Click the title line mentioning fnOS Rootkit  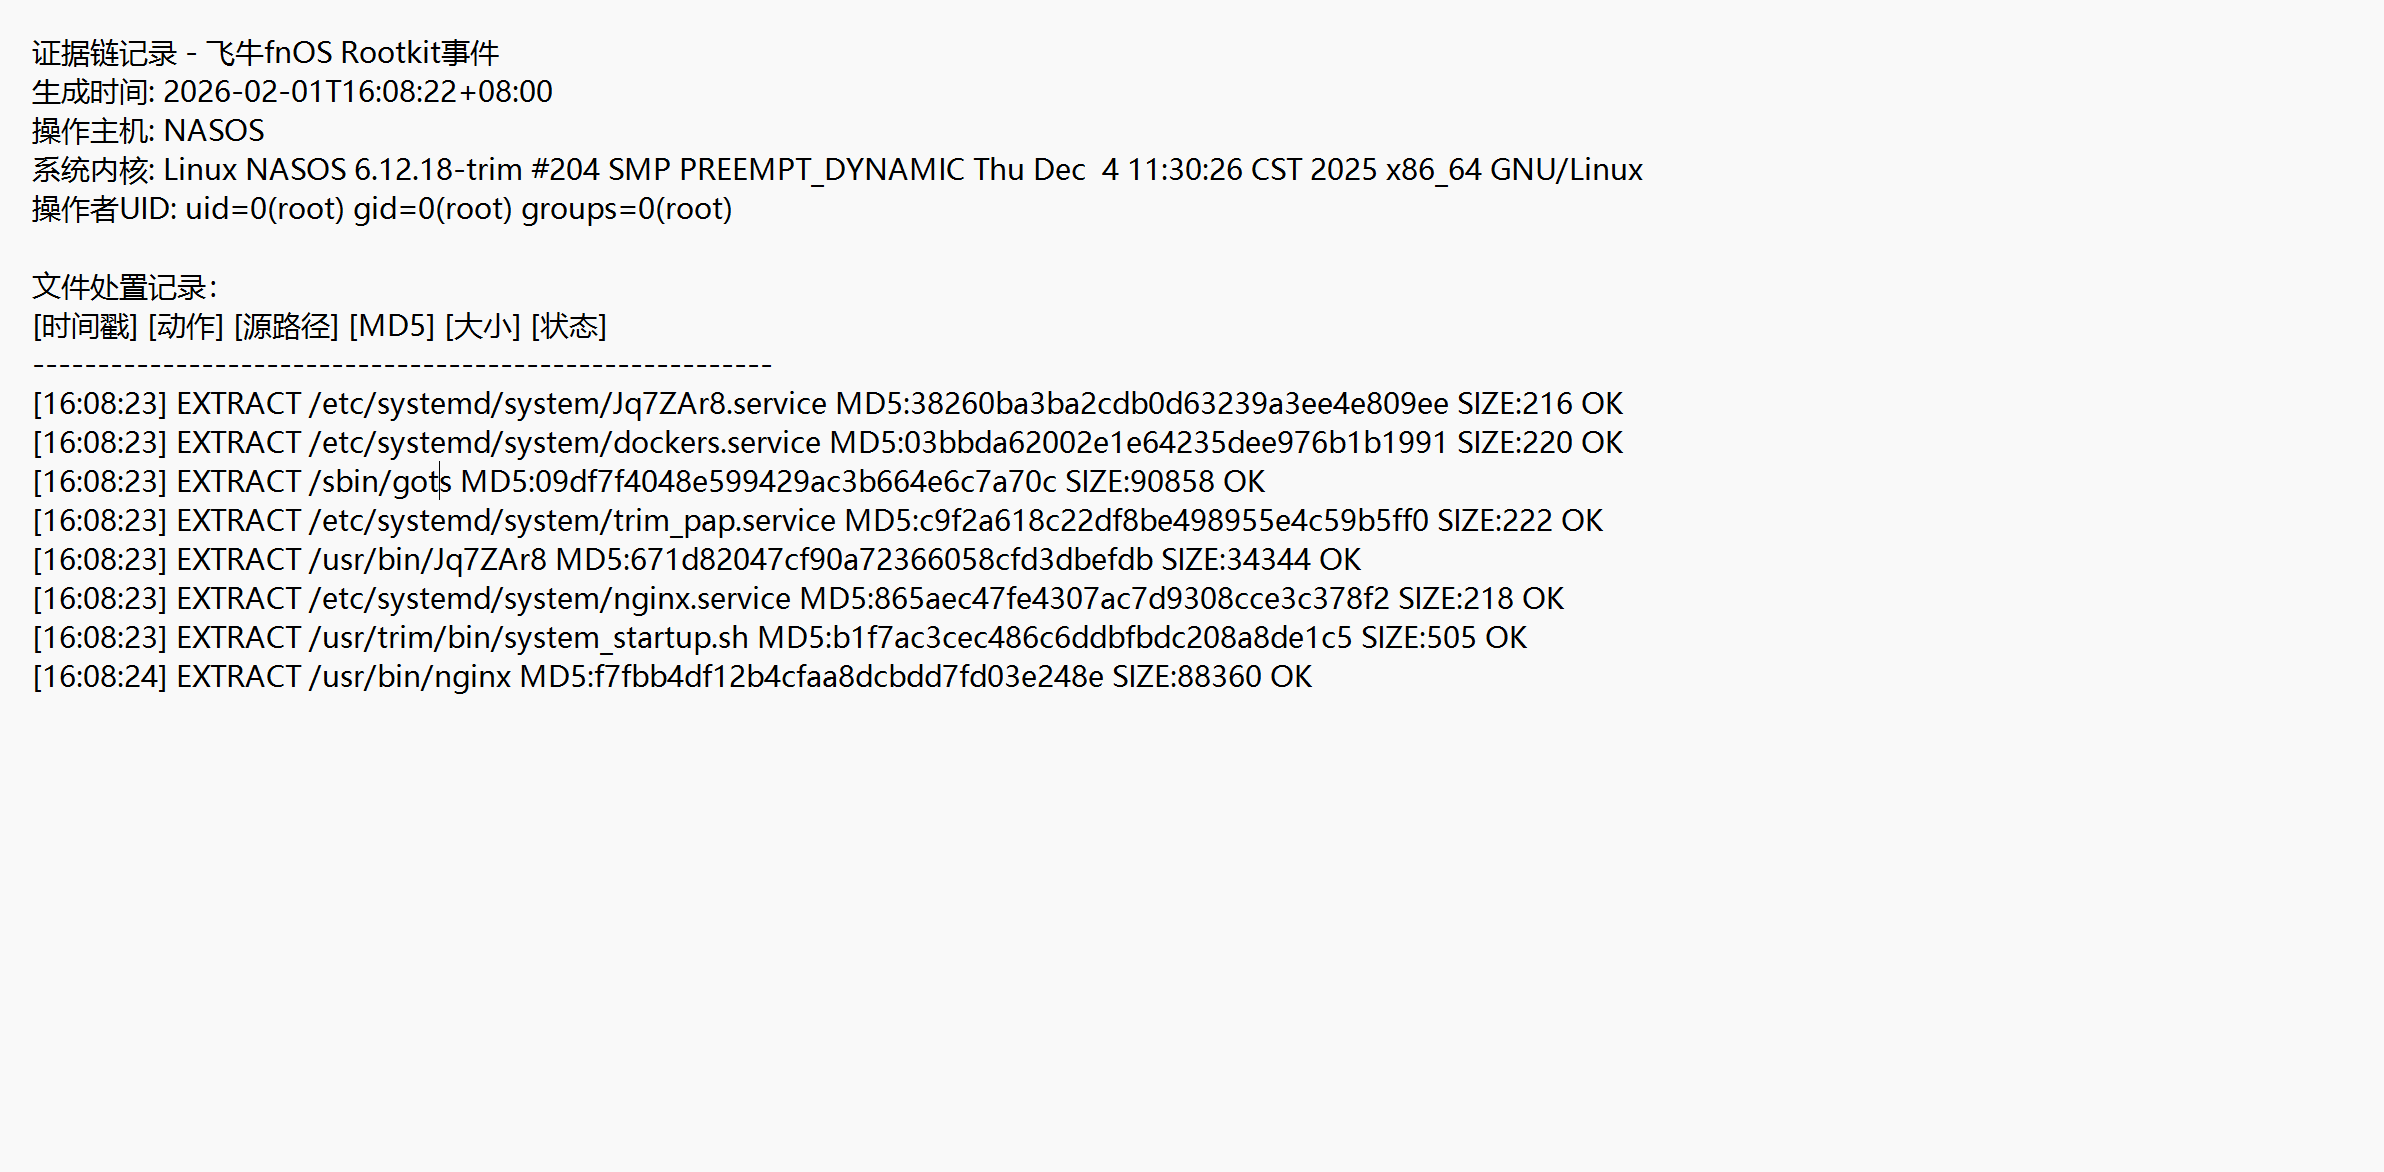point(265,53)
